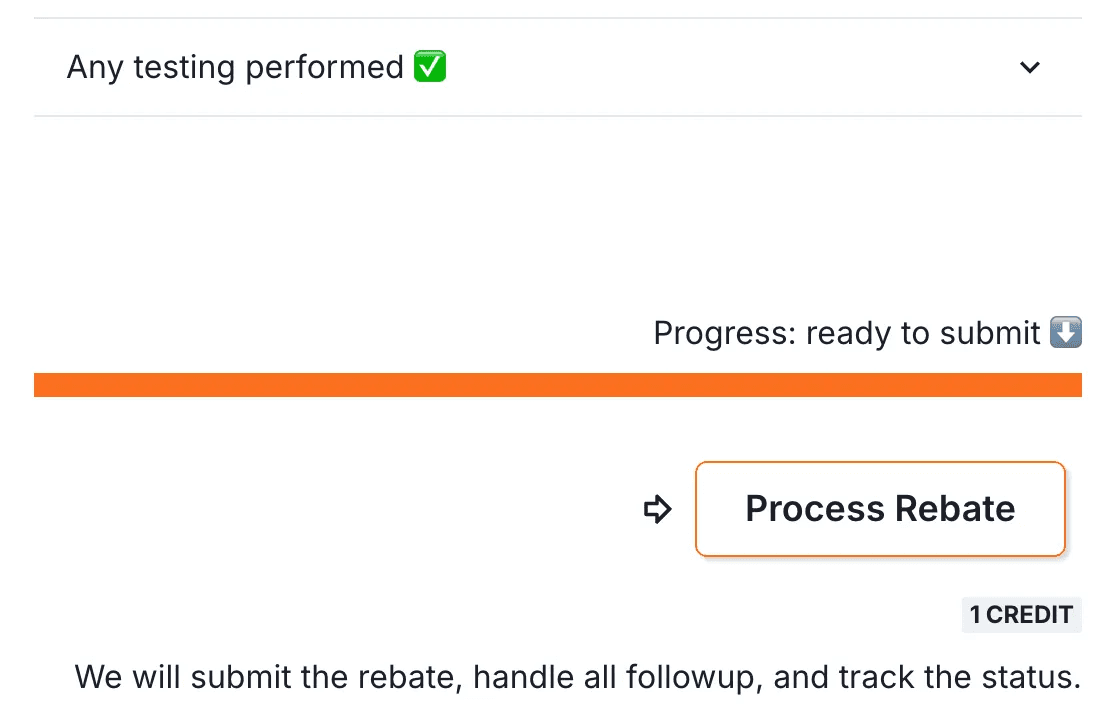Click empty space in the testing performed row
This screenshot has height=722, width=1108.
pyautogui.click(x=720, y=68)
